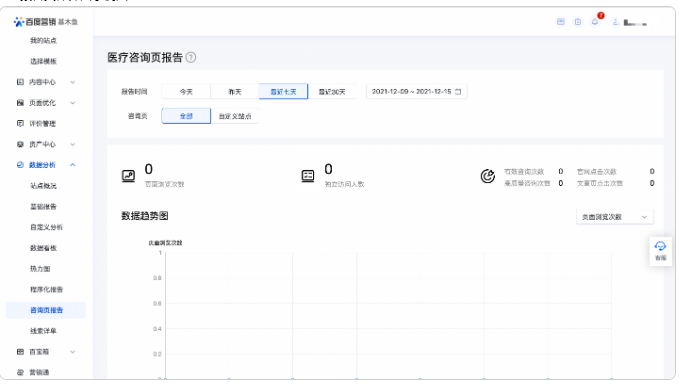
Task: Click the 数据分析 sidebar icon
Action: tap(20, 165)
